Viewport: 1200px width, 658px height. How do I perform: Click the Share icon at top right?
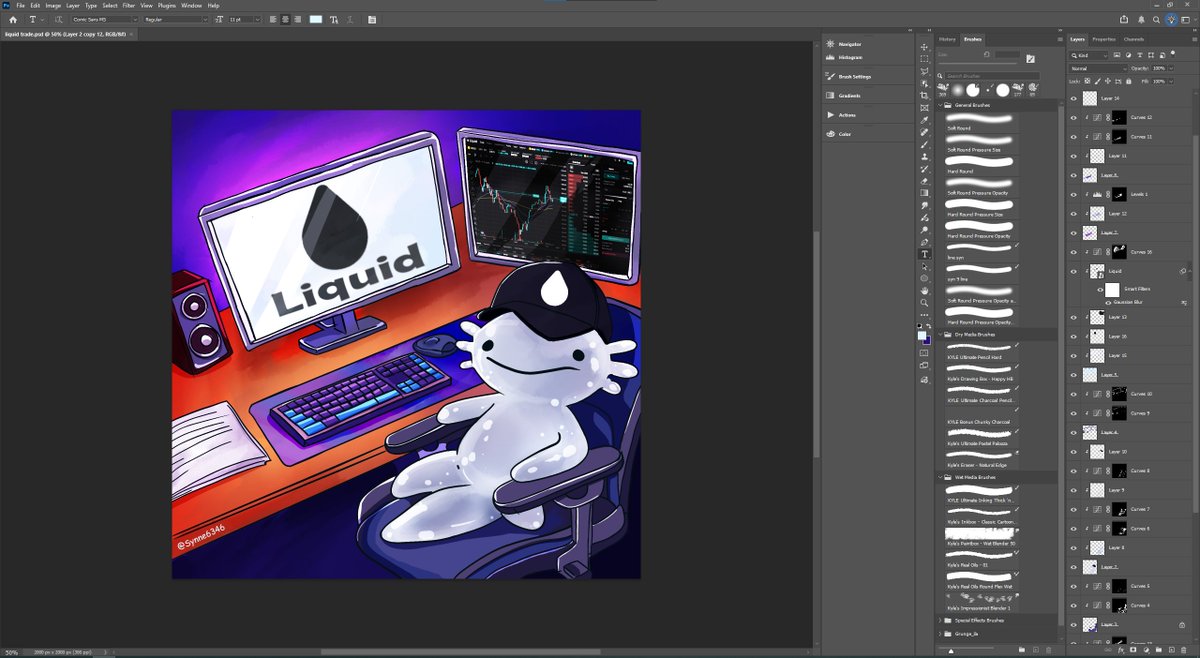pyautogui.click(x=1124, y=19)
